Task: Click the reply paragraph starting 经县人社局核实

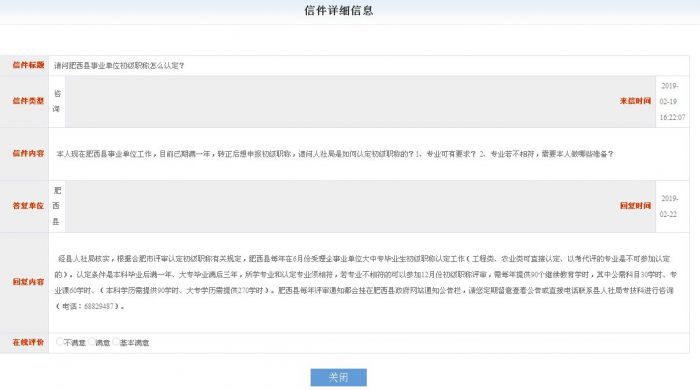Action: (366, 282)
